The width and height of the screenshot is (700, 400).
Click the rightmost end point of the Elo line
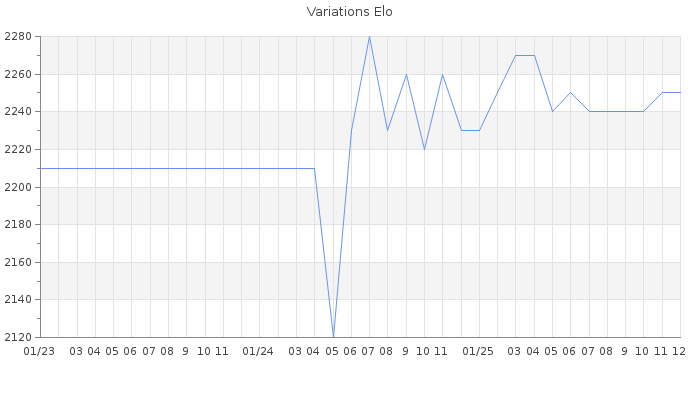point(680,92)
